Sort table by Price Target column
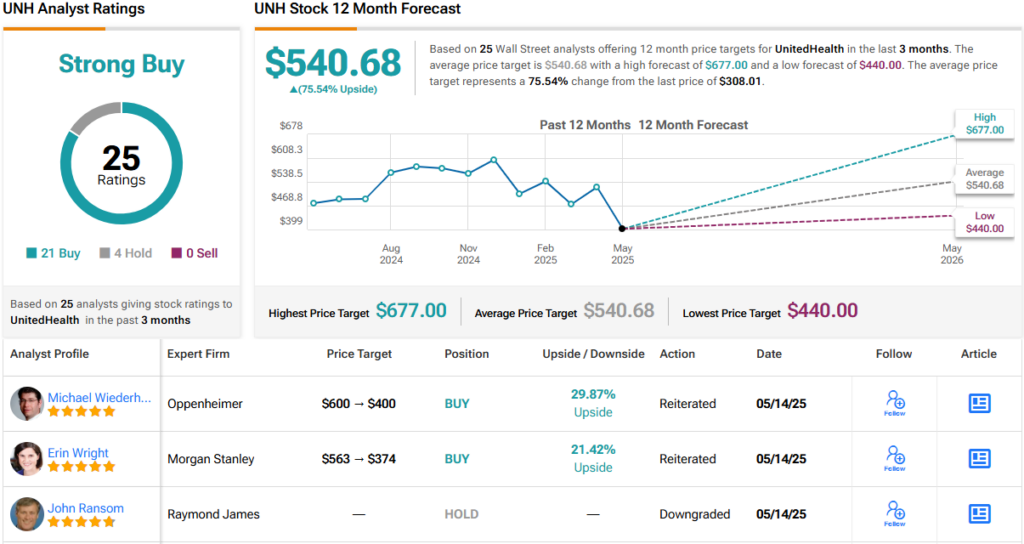This screenshot has height=544, width=1024. (x=359, y=354)
